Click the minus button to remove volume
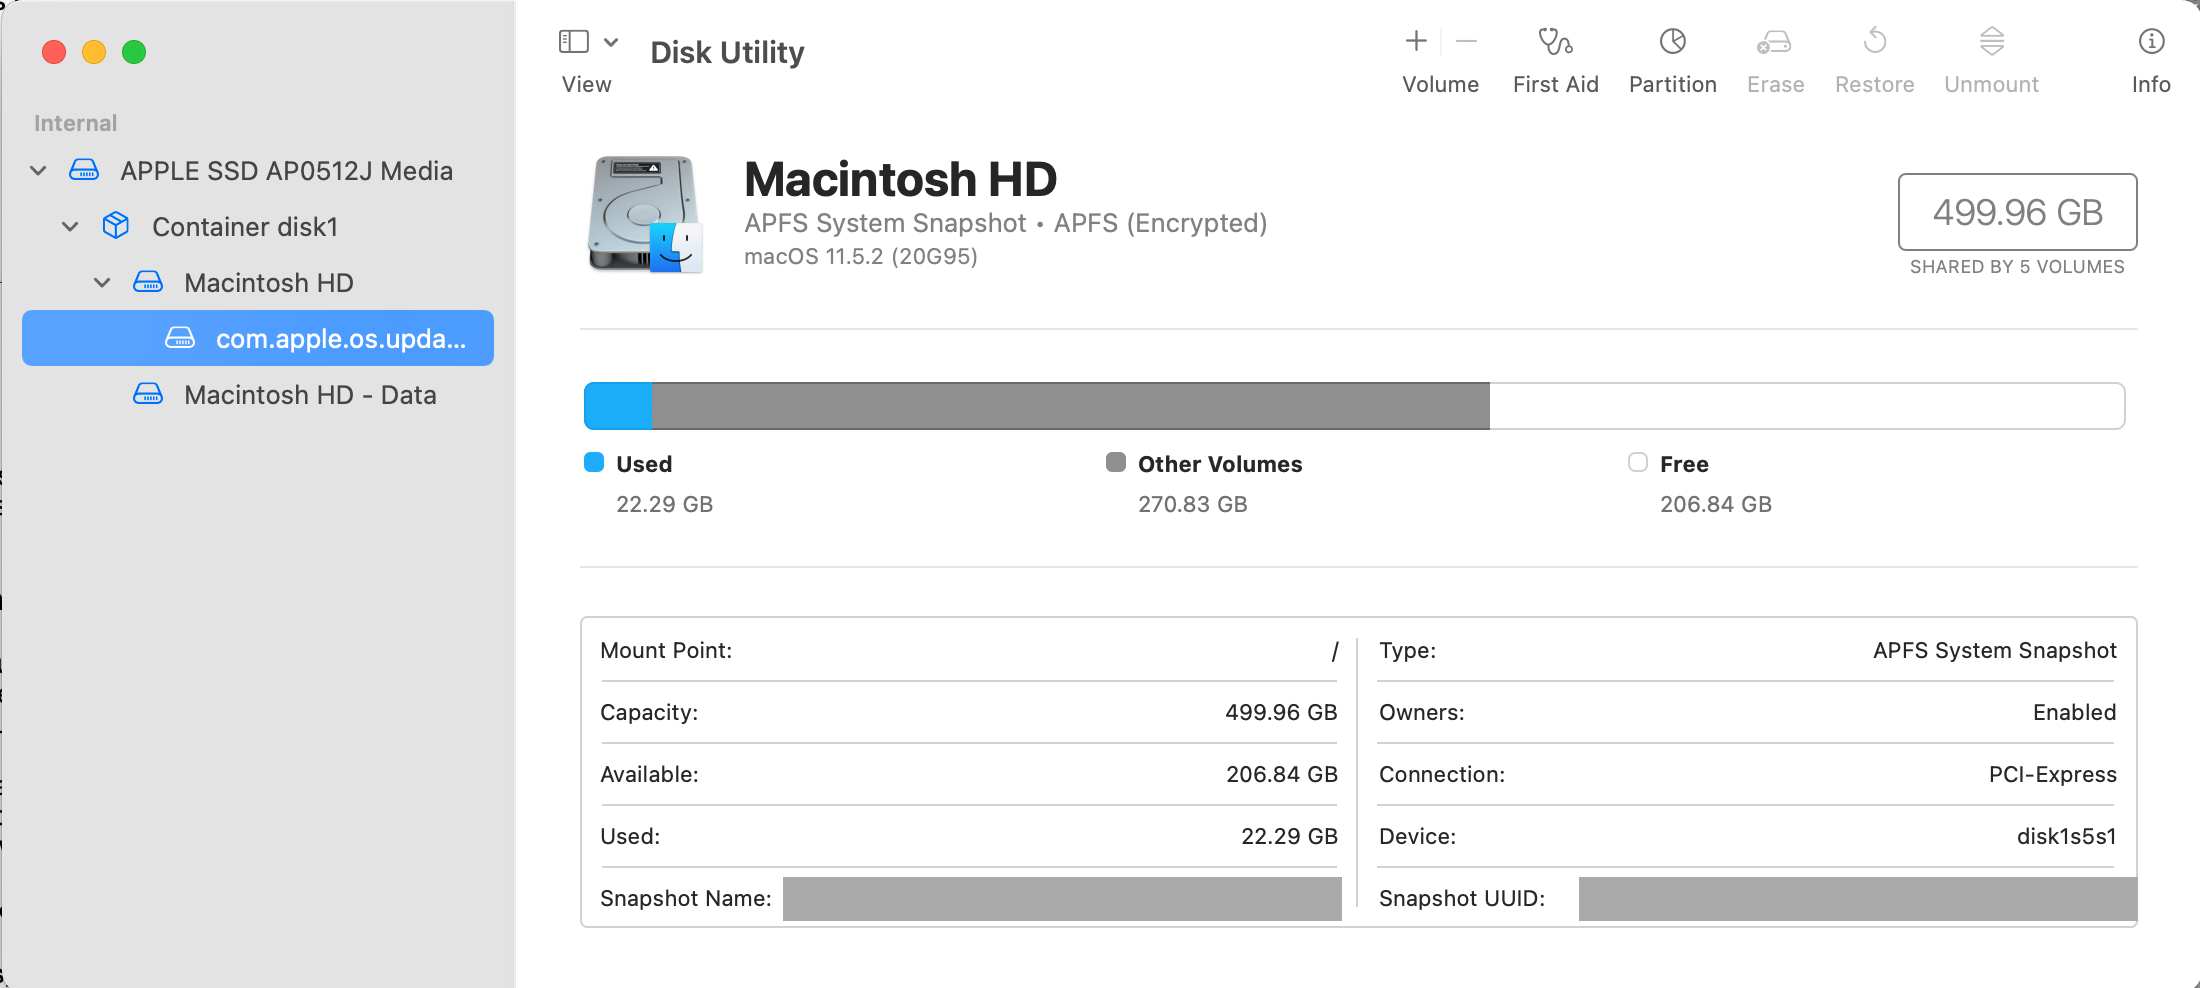The height and width of the screenshot is (988, 2200). 1466,41
